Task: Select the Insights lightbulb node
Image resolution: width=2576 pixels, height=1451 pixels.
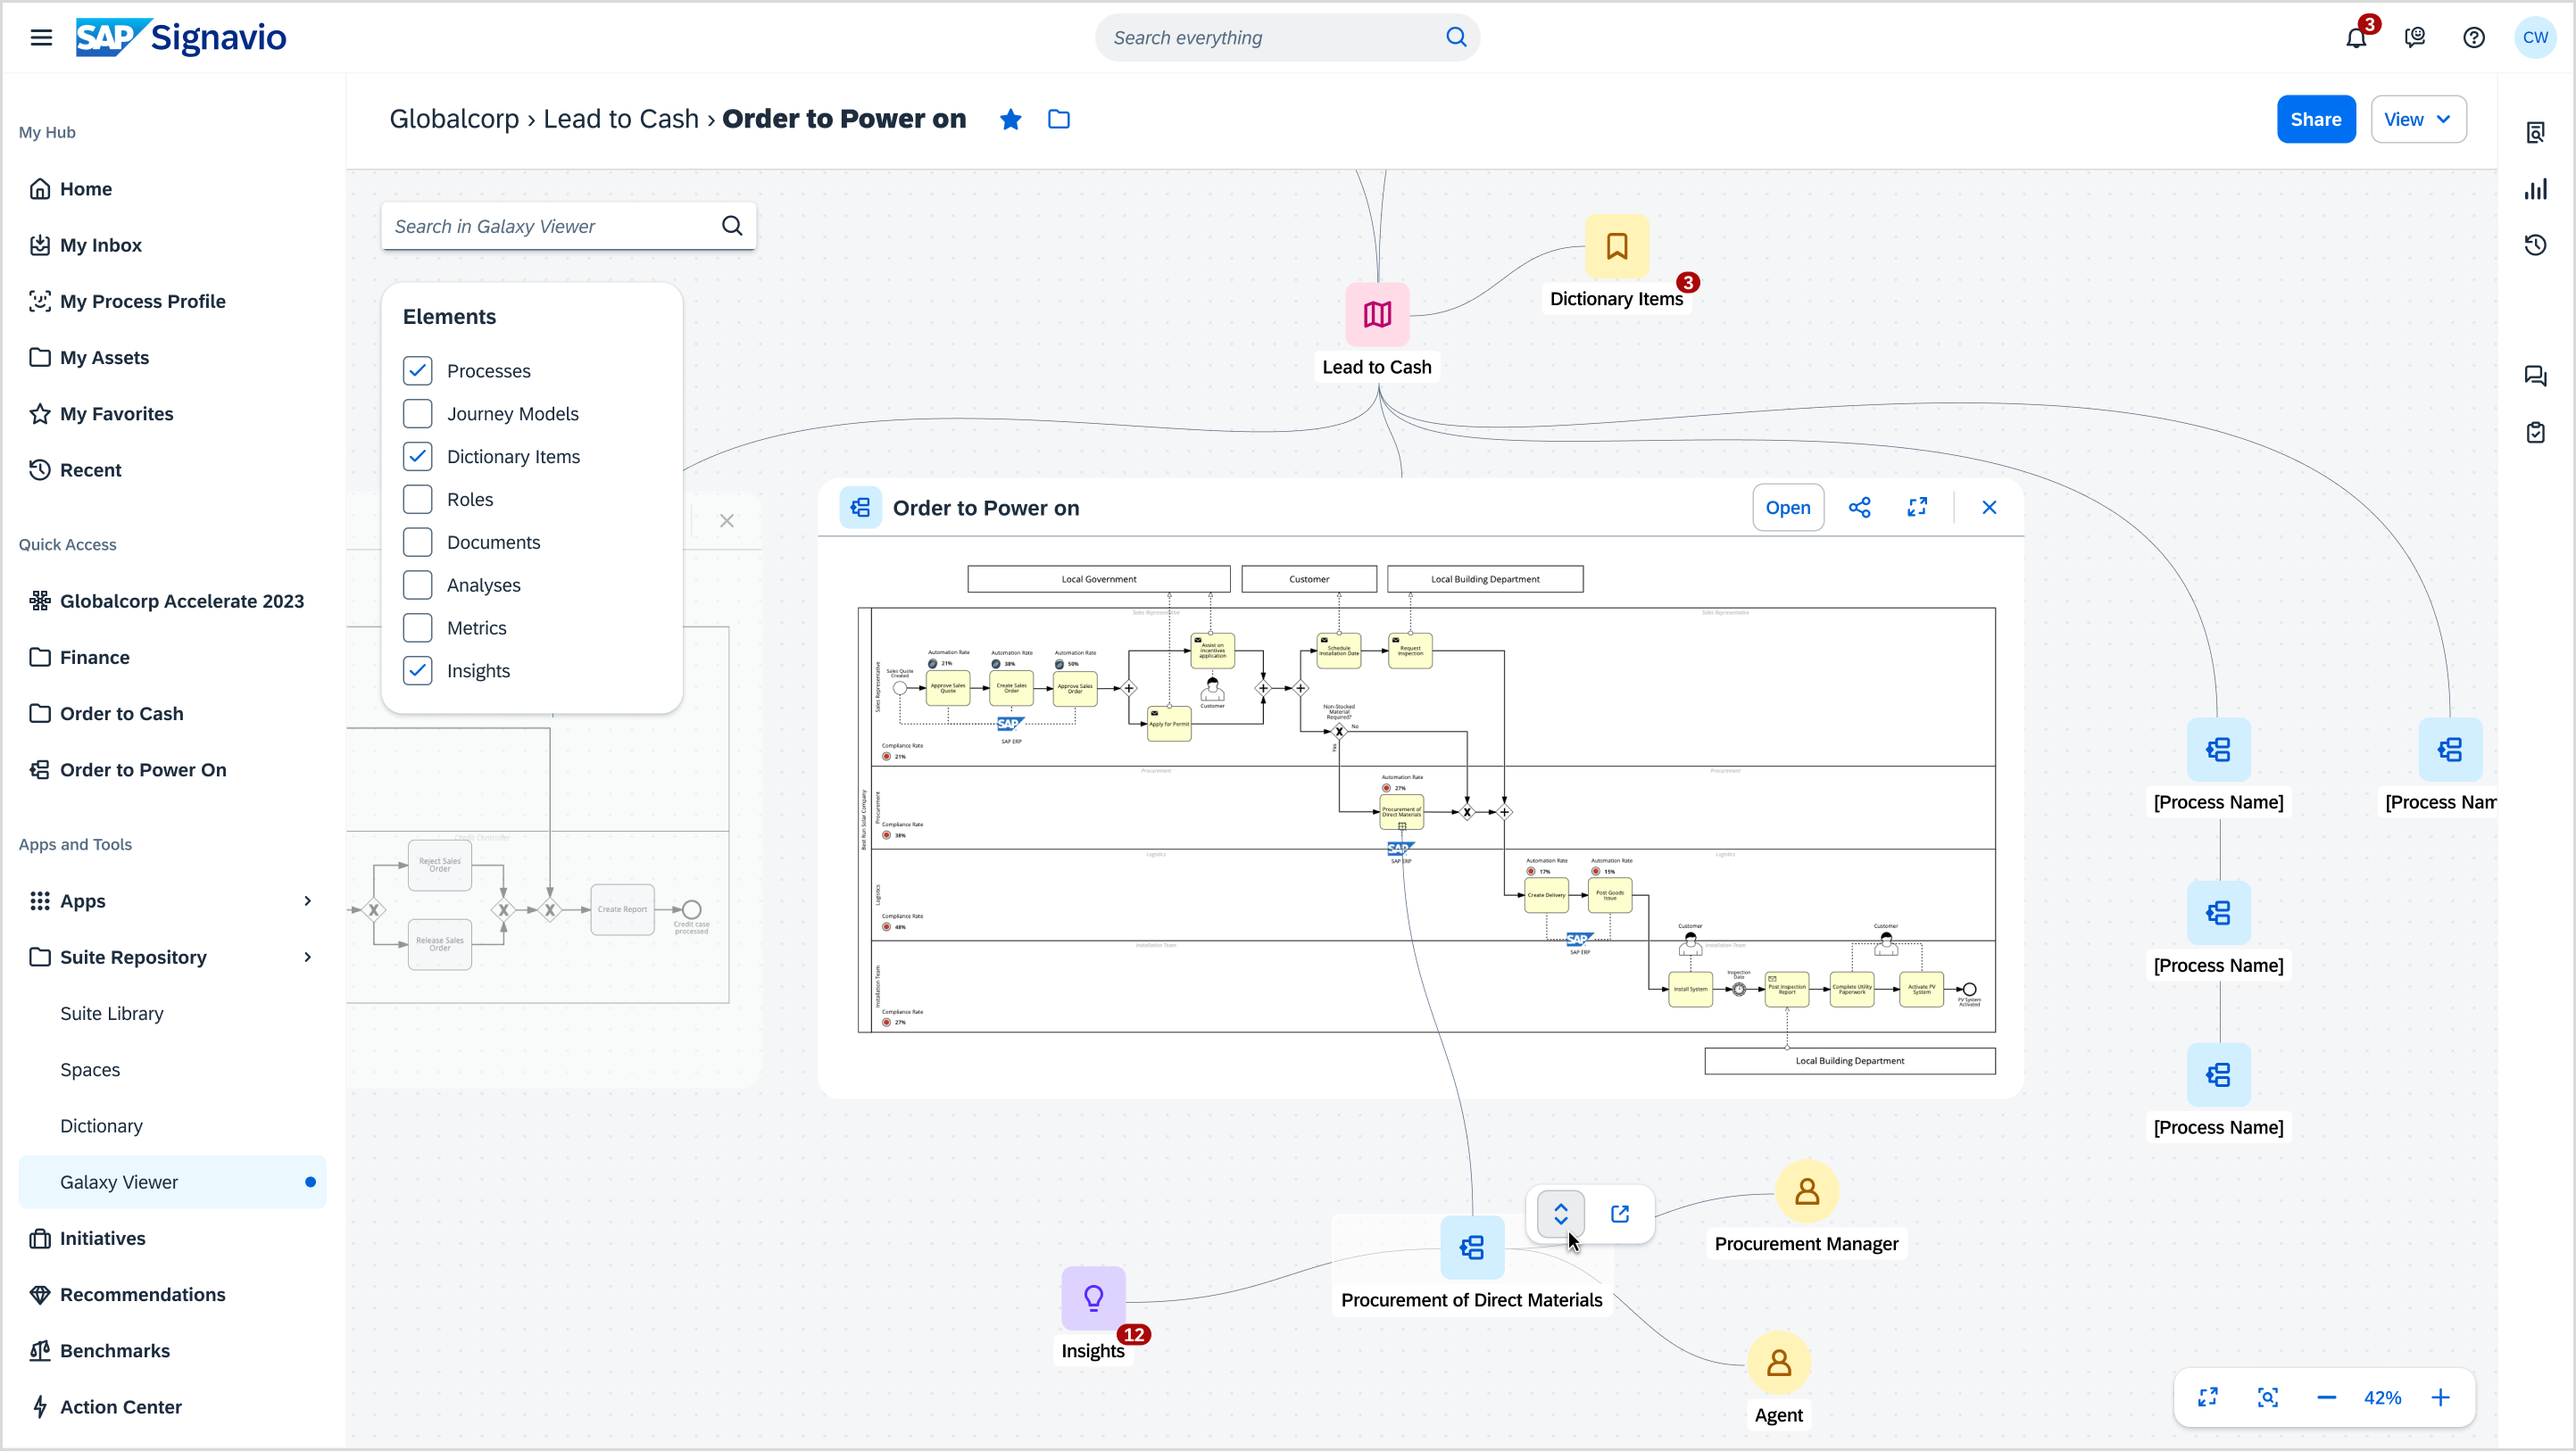Action: (1093, 1299)
